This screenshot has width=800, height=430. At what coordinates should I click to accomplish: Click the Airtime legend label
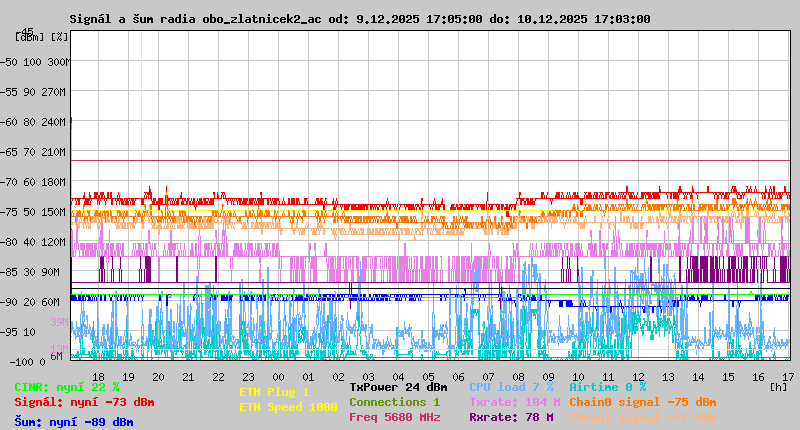point(607,387)
